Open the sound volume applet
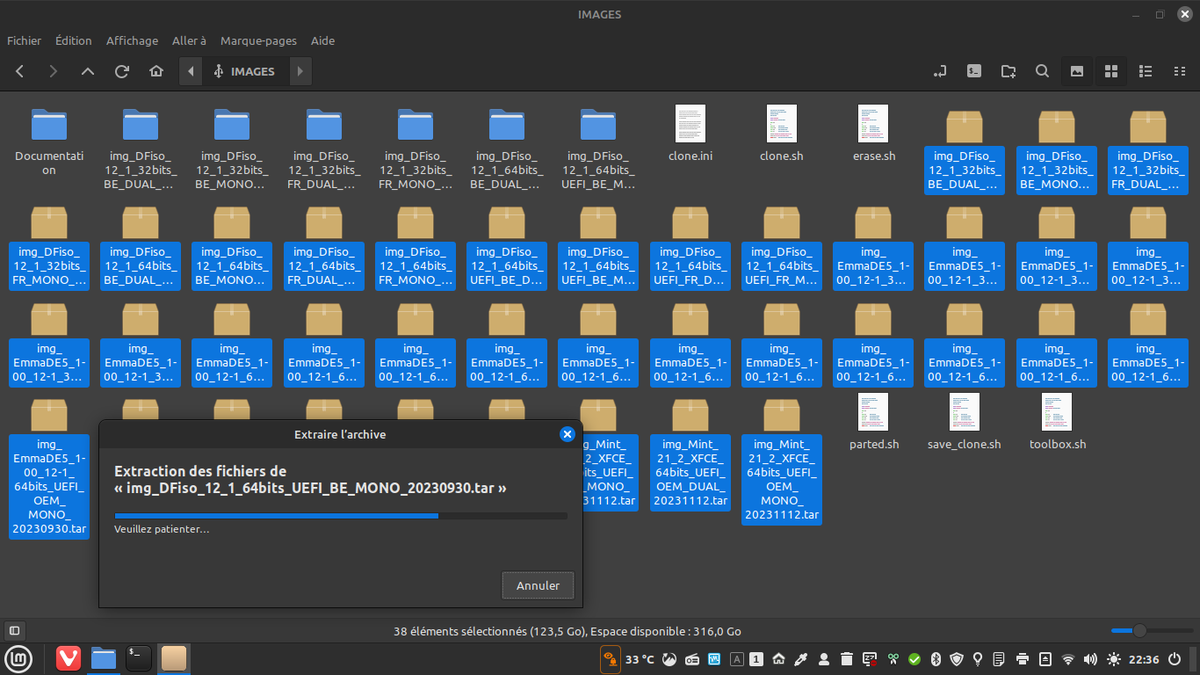Viewport: 1200px width, 675px height. pos(1091,659)
